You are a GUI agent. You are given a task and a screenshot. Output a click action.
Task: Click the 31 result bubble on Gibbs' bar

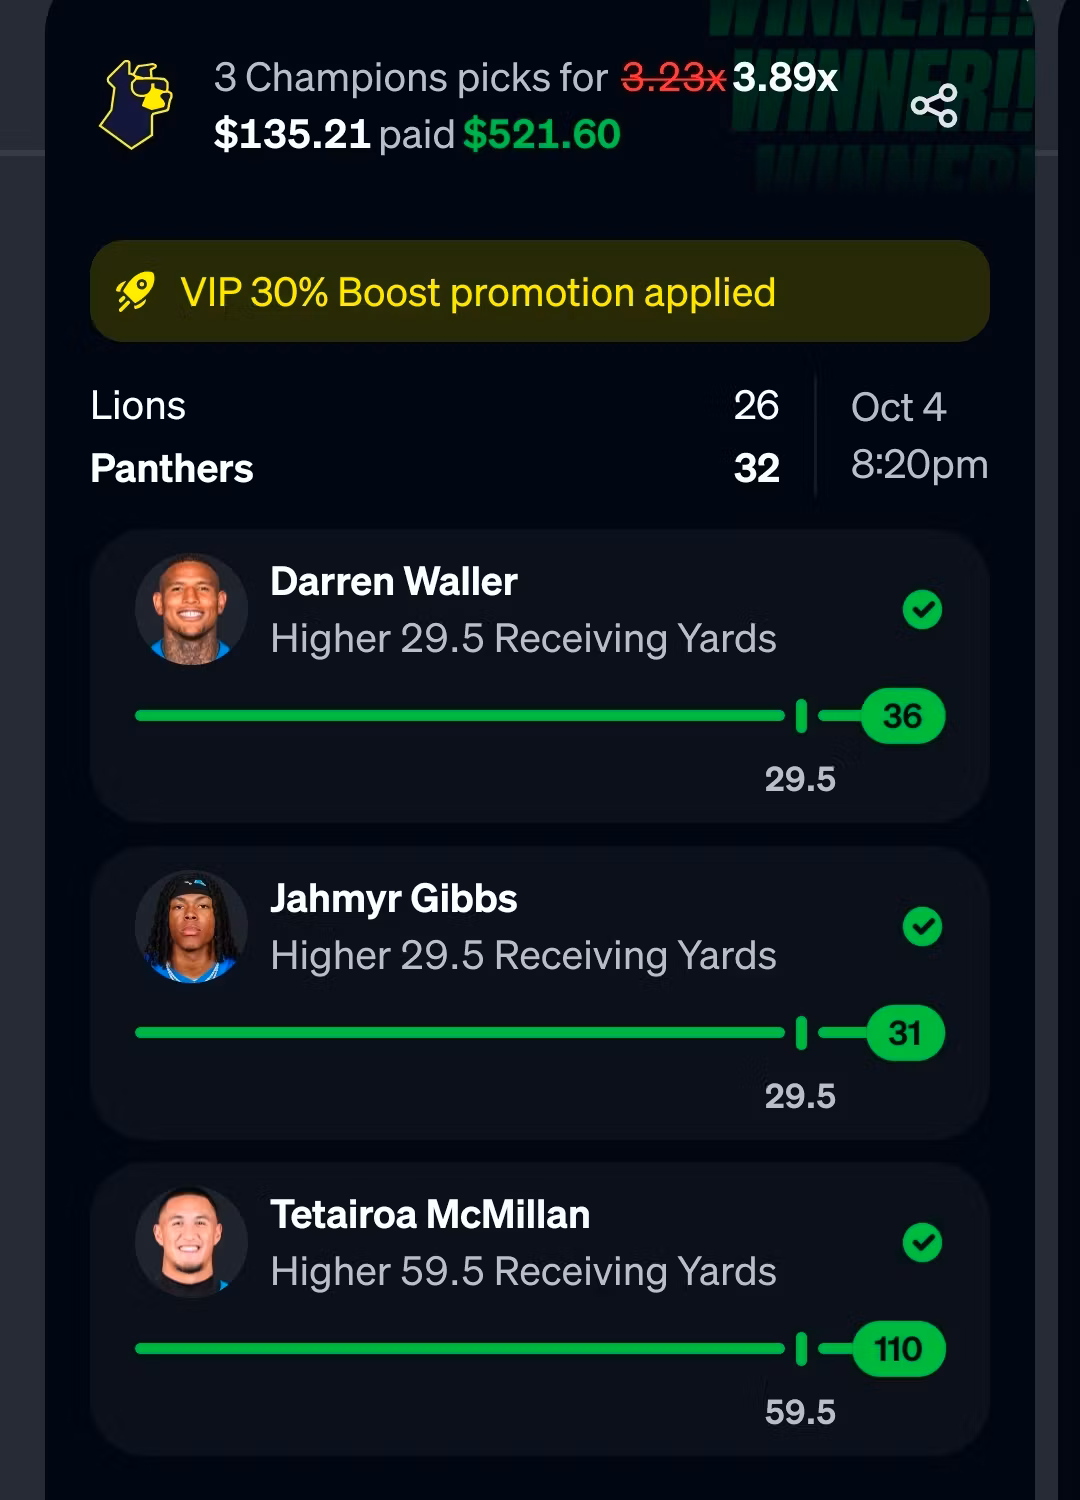(905, 1033)
